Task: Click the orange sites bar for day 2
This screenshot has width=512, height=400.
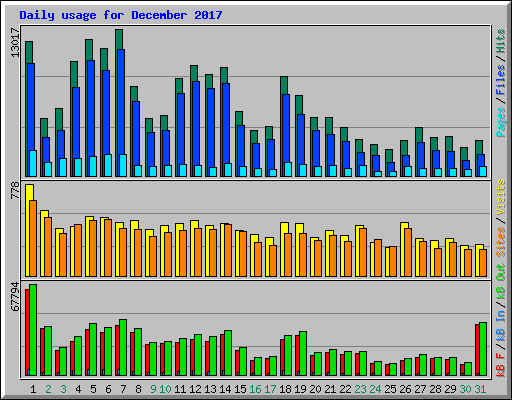Action: click(x=48, y=247)
